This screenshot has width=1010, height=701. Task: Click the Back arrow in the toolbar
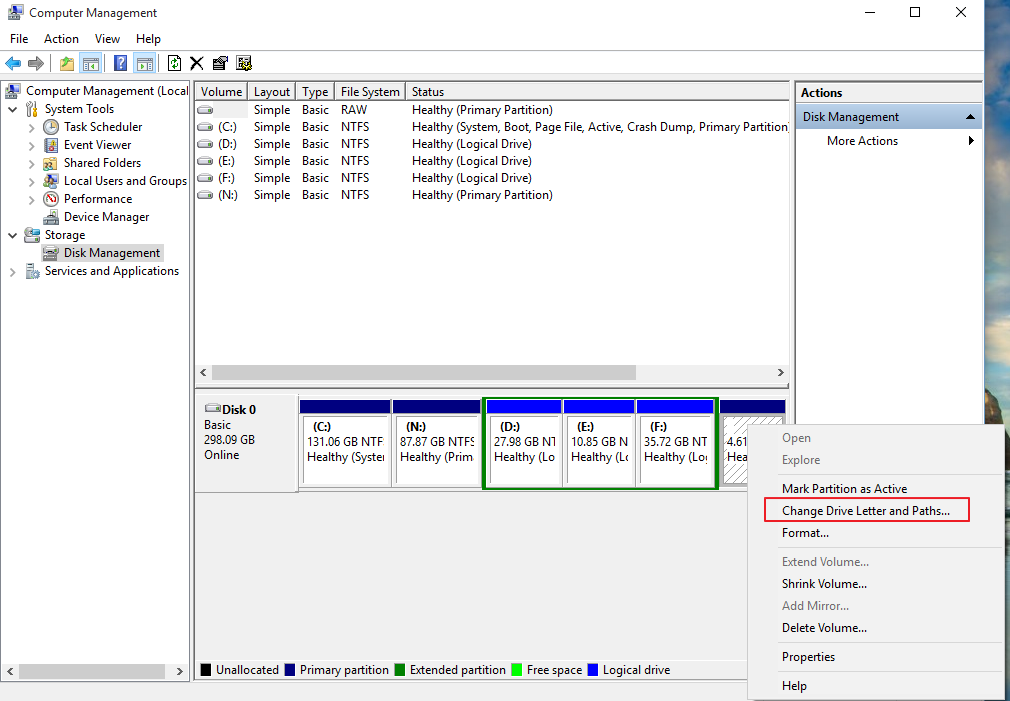(x=13, y=63)
